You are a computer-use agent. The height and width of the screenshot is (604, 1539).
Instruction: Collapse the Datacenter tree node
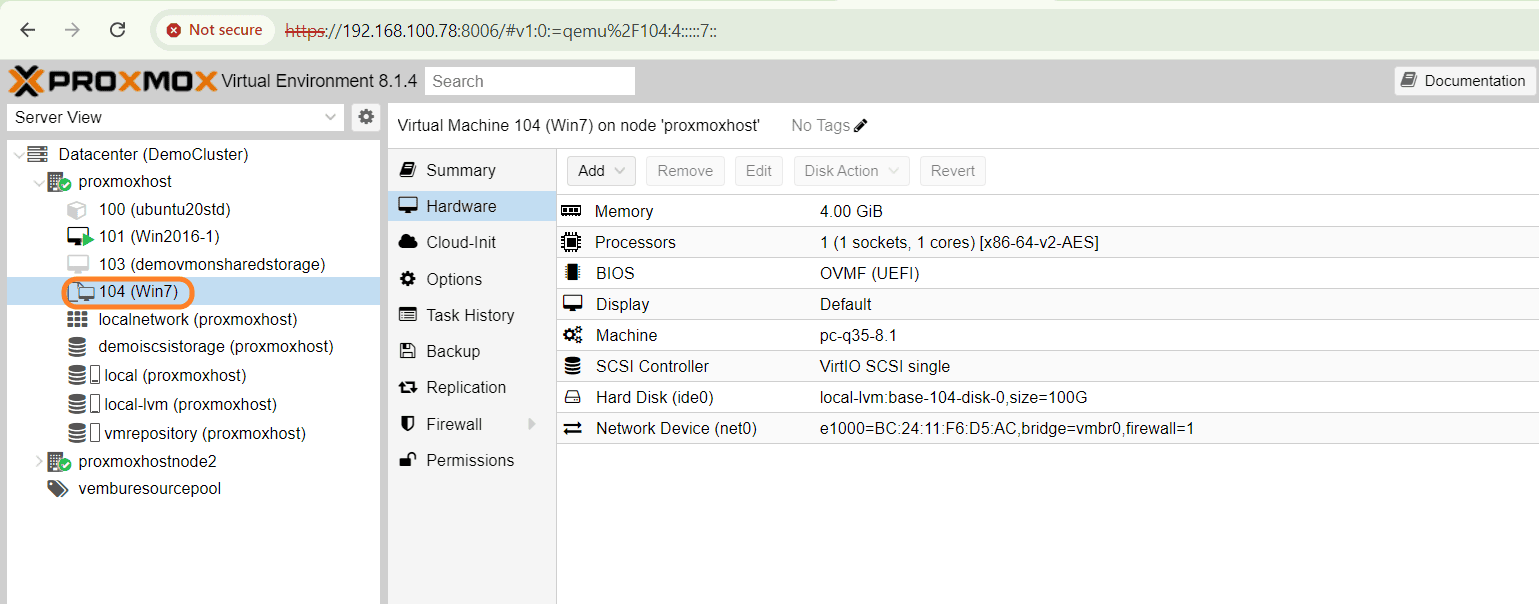pos(18,154)
